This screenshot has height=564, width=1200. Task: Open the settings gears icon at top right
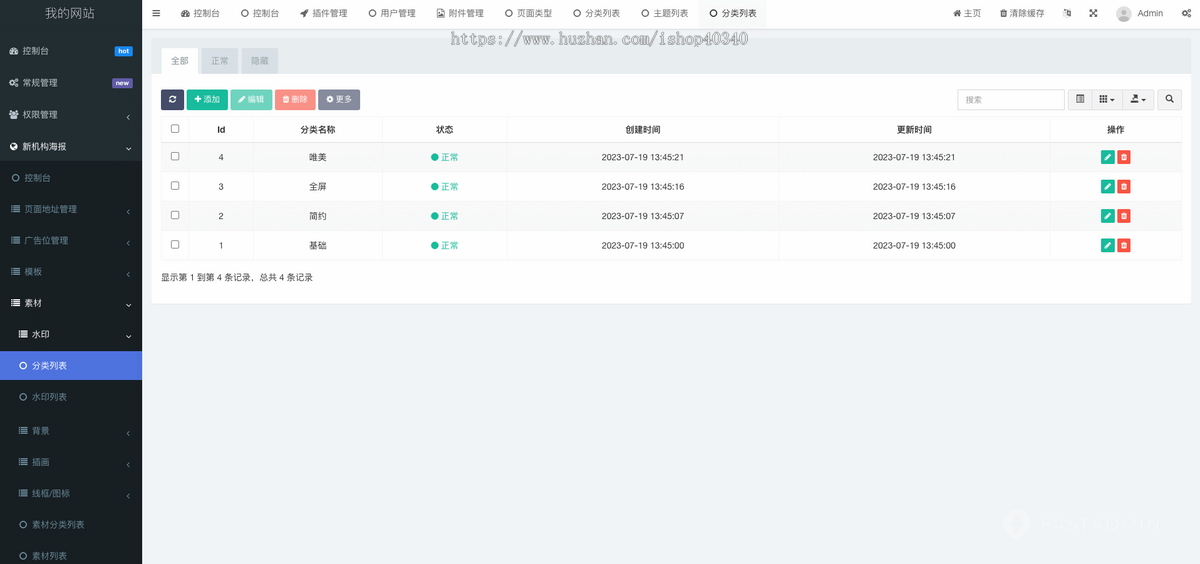click(1187, 13)
